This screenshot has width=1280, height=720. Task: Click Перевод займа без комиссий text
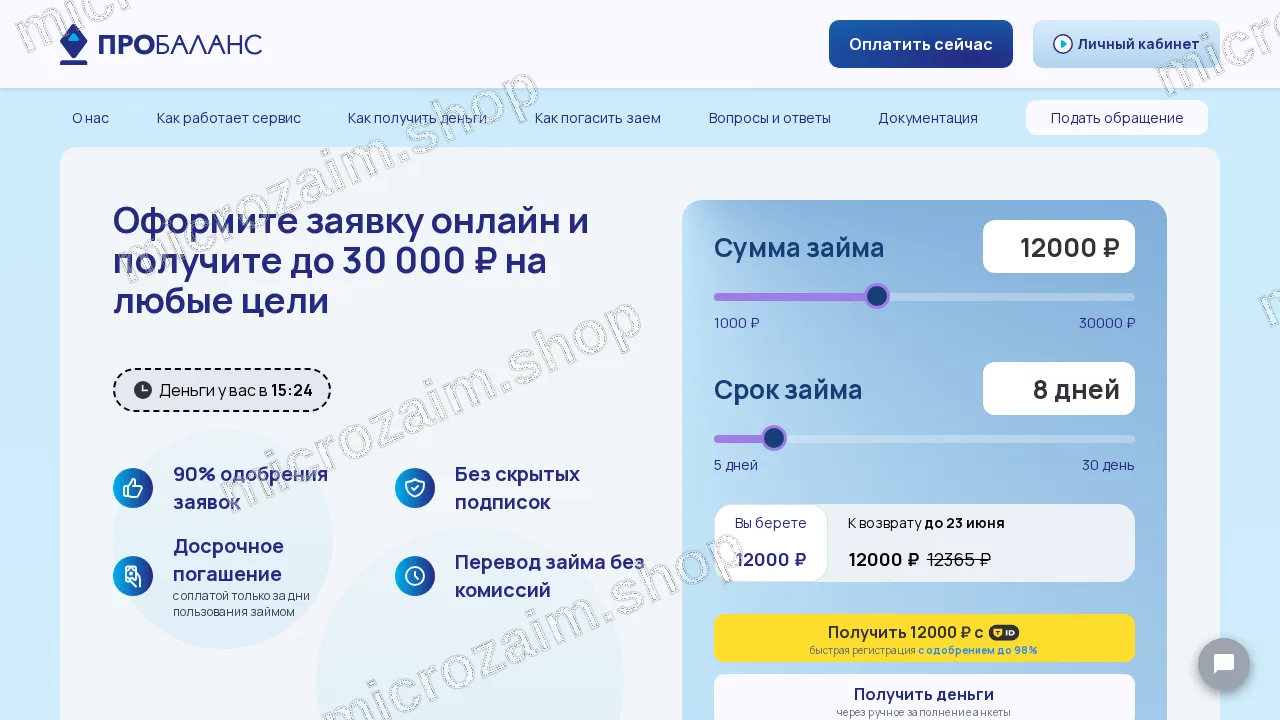tap(550, 576)
